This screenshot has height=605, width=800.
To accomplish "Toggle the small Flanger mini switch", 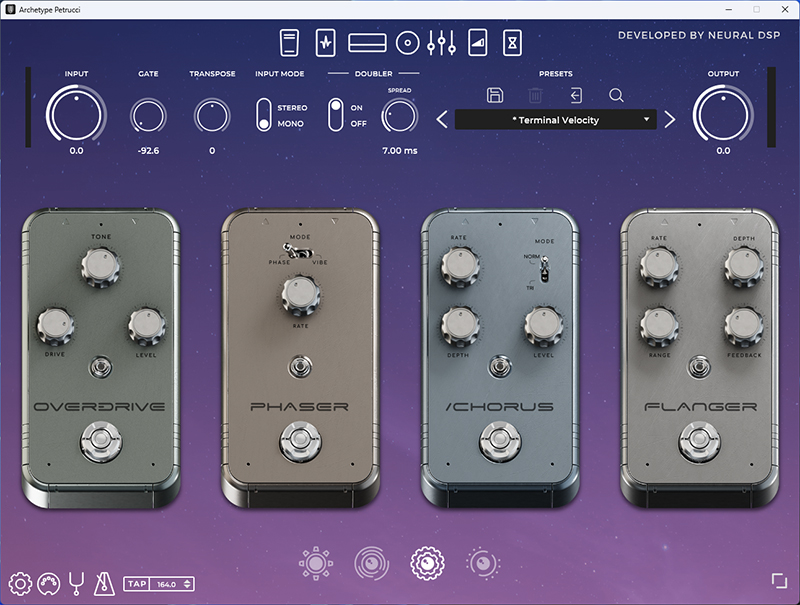I will tap(699, 367).
